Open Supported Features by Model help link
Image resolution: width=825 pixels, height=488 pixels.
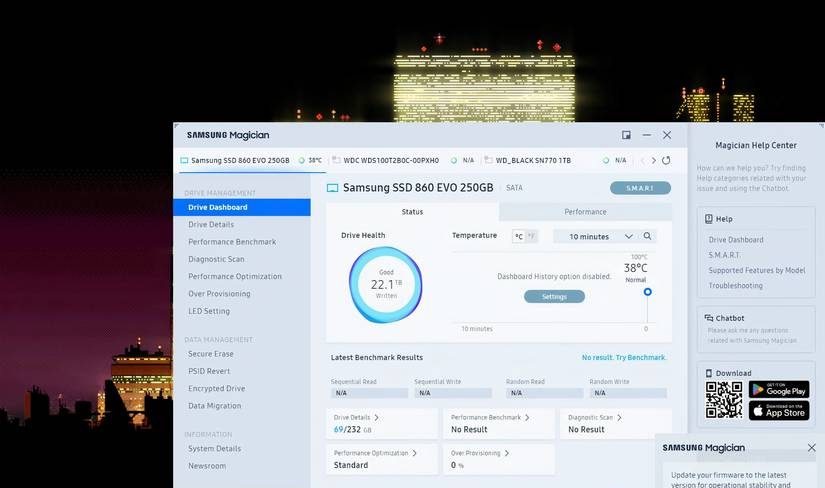tap(757, 270)
